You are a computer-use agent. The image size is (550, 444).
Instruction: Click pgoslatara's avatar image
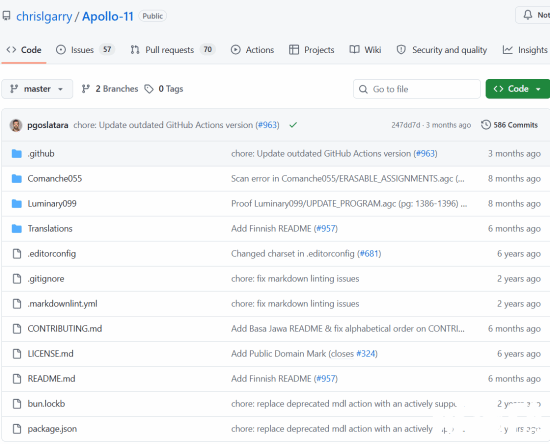pyautogui.click(x=16, y=125)
